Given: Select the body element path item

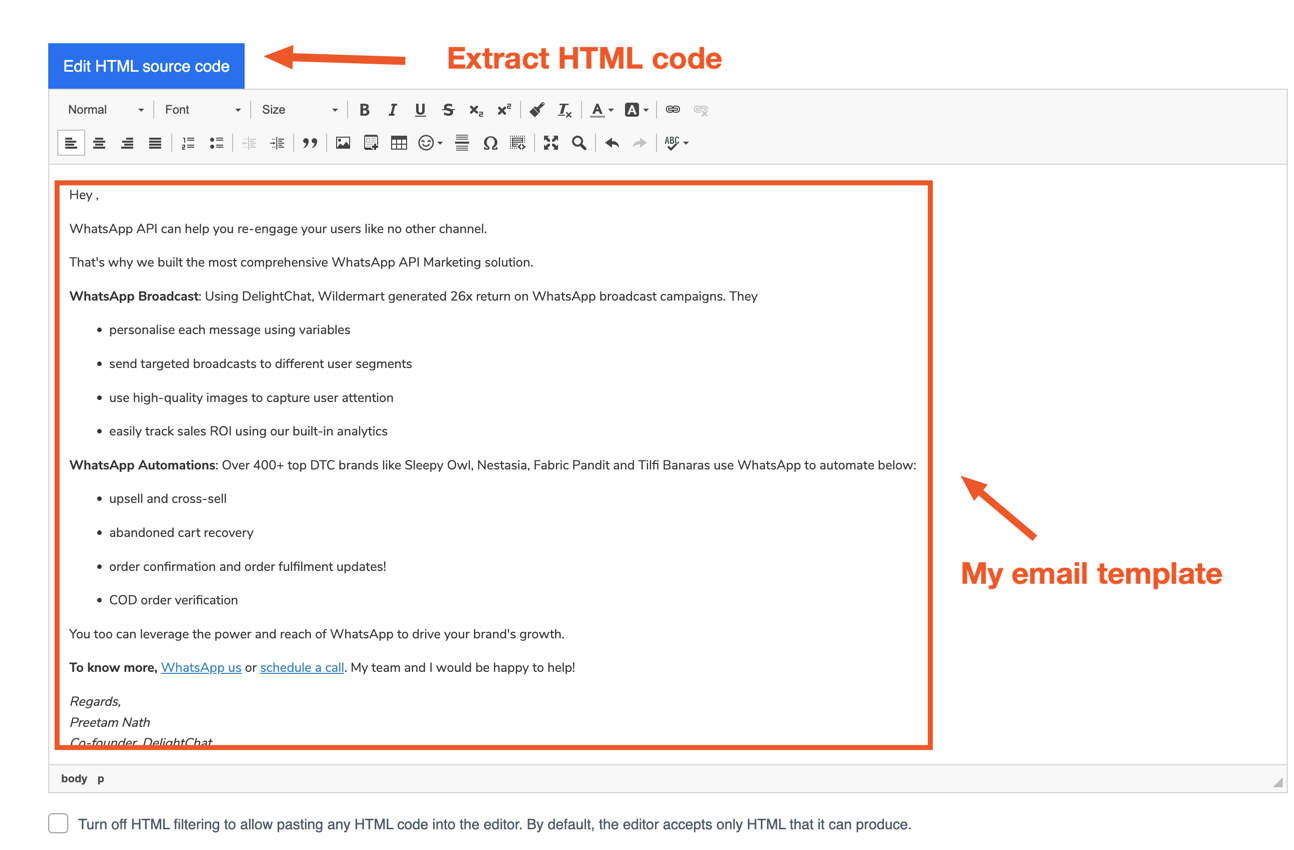Looking at the screenshot, I should point(74,778).
